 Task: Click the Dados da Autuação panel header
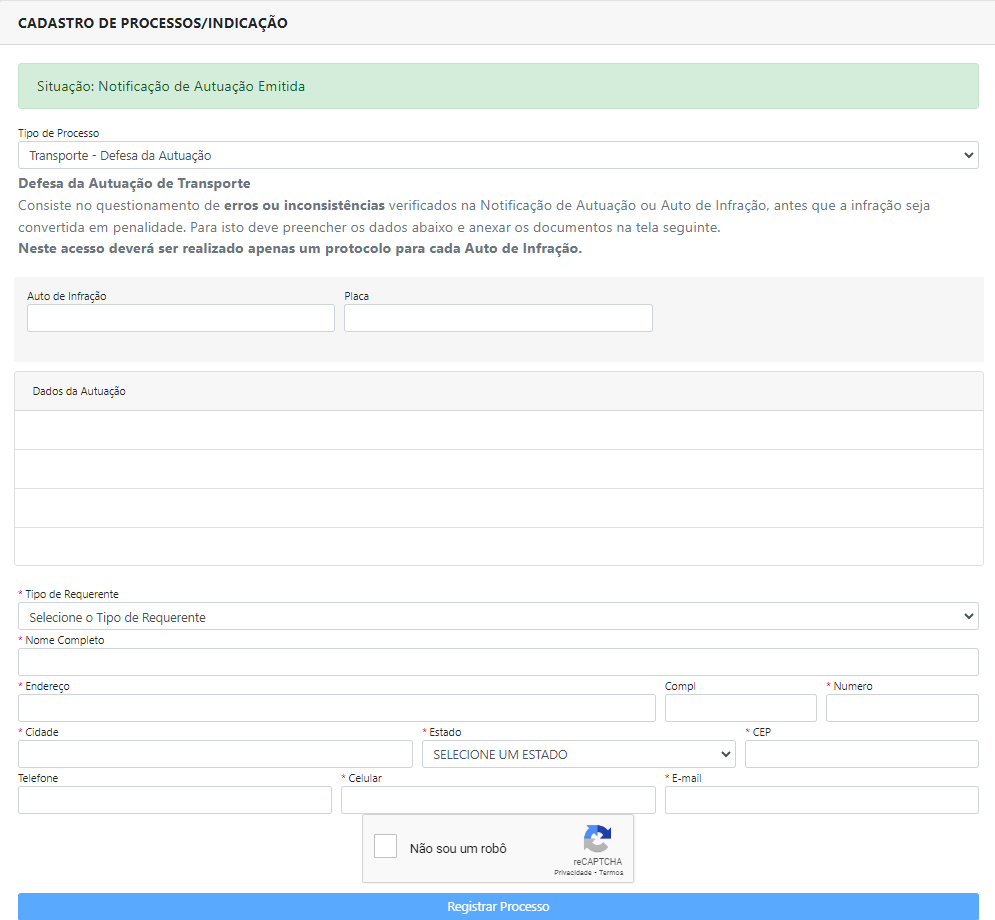click(x=498, y=391)
